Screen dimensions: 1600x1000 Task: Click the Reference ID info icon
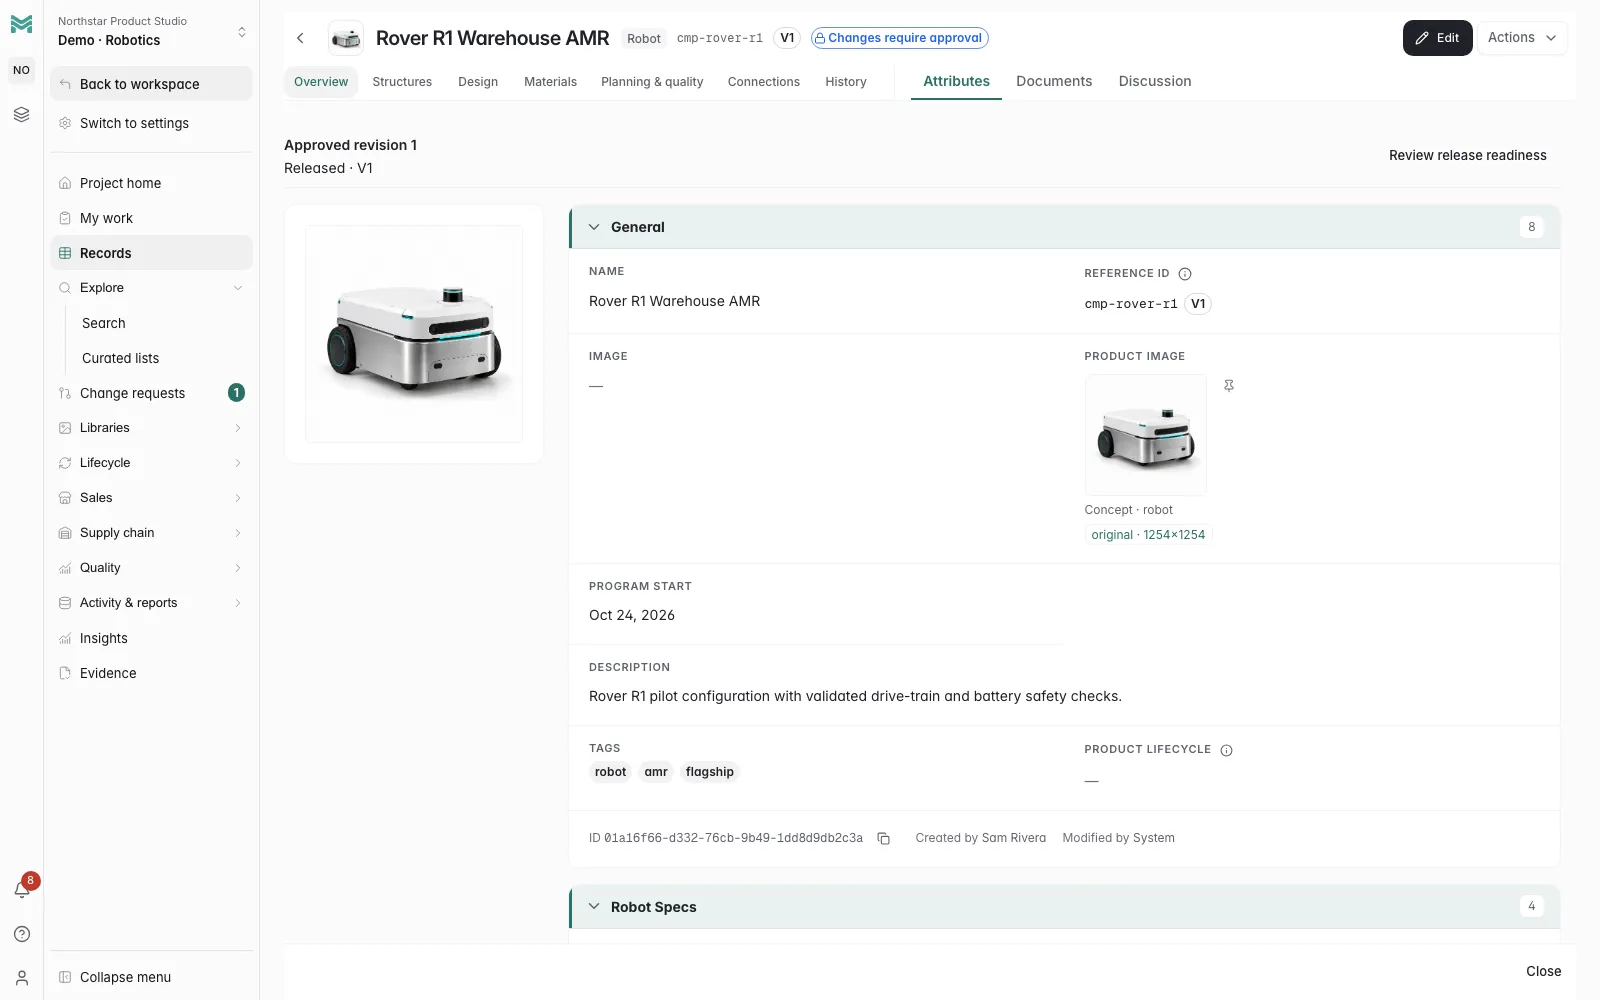tap(1185, 274)
